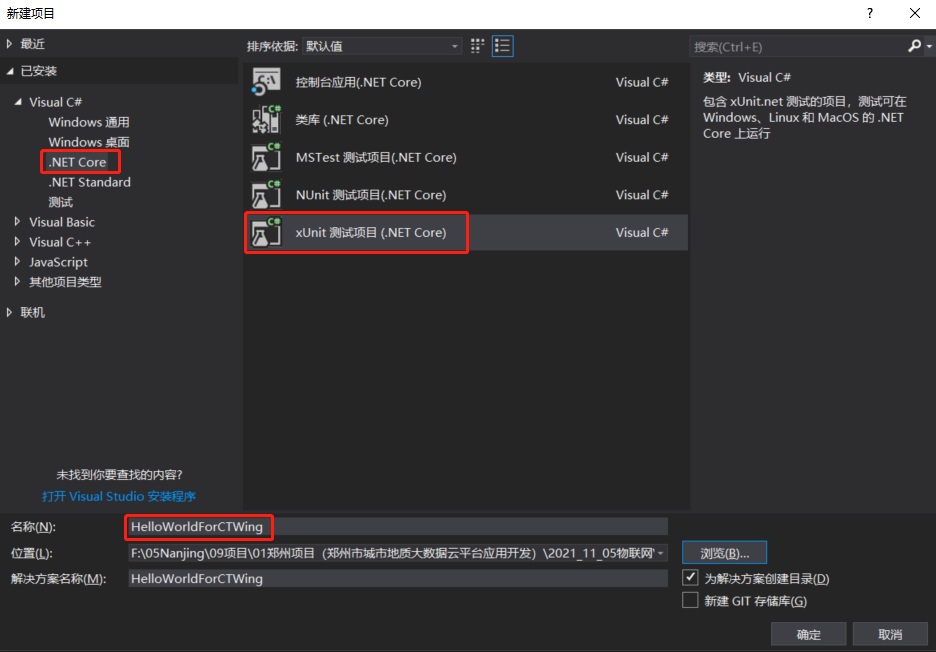This screenshot has width=936, height=652.
Task: Select the .NET Core category
Action: pyautogui.click(x=78, y=162)
